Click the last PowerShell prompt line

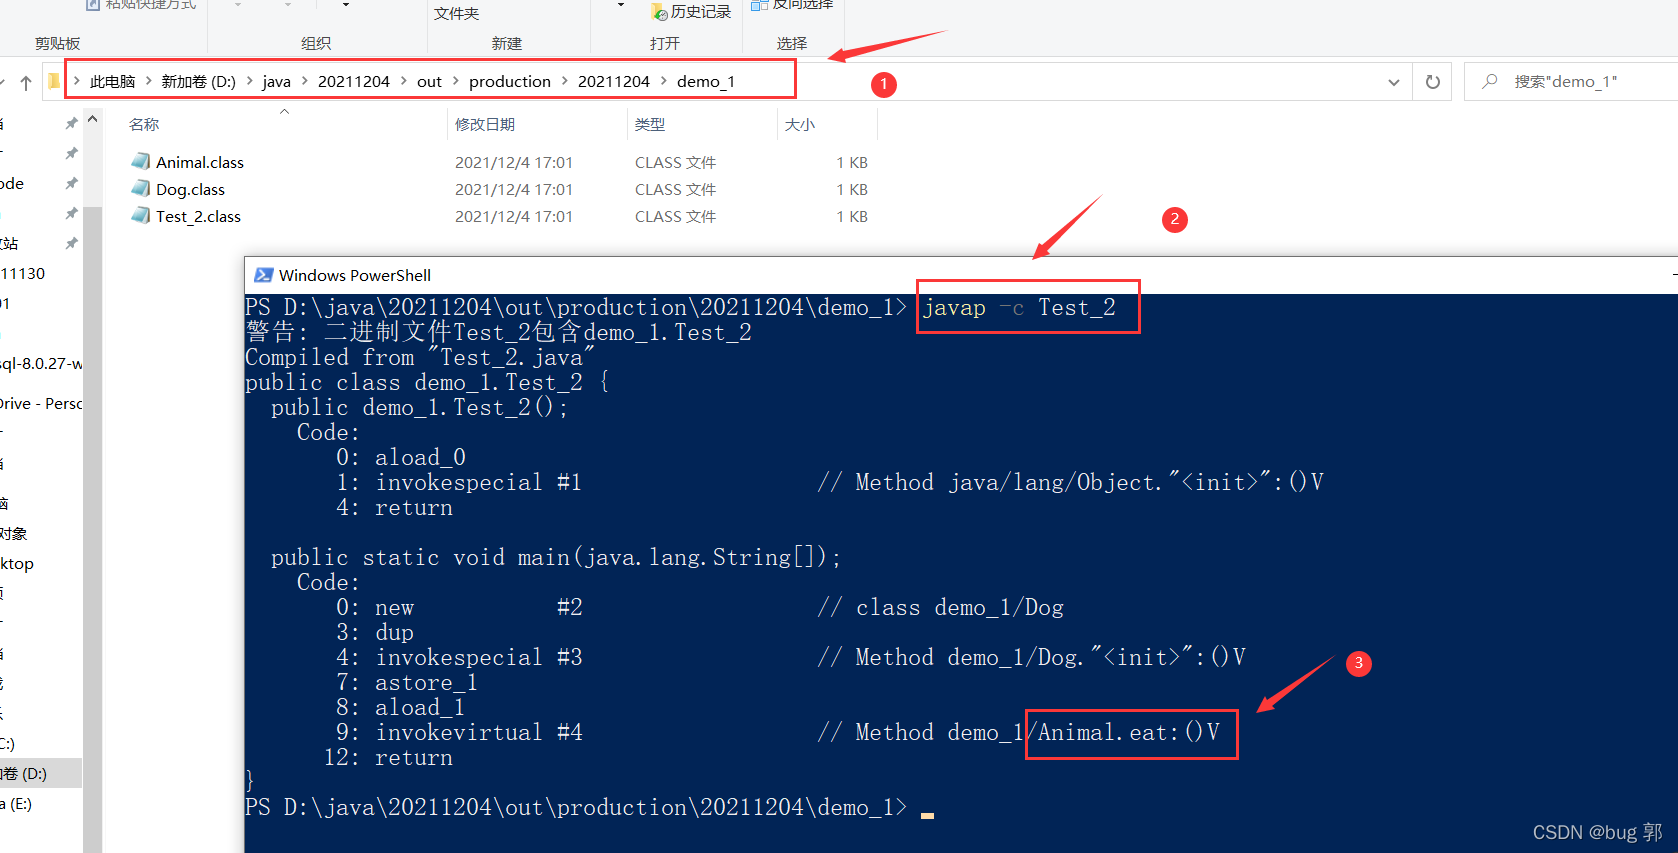[x=576, y=807]
